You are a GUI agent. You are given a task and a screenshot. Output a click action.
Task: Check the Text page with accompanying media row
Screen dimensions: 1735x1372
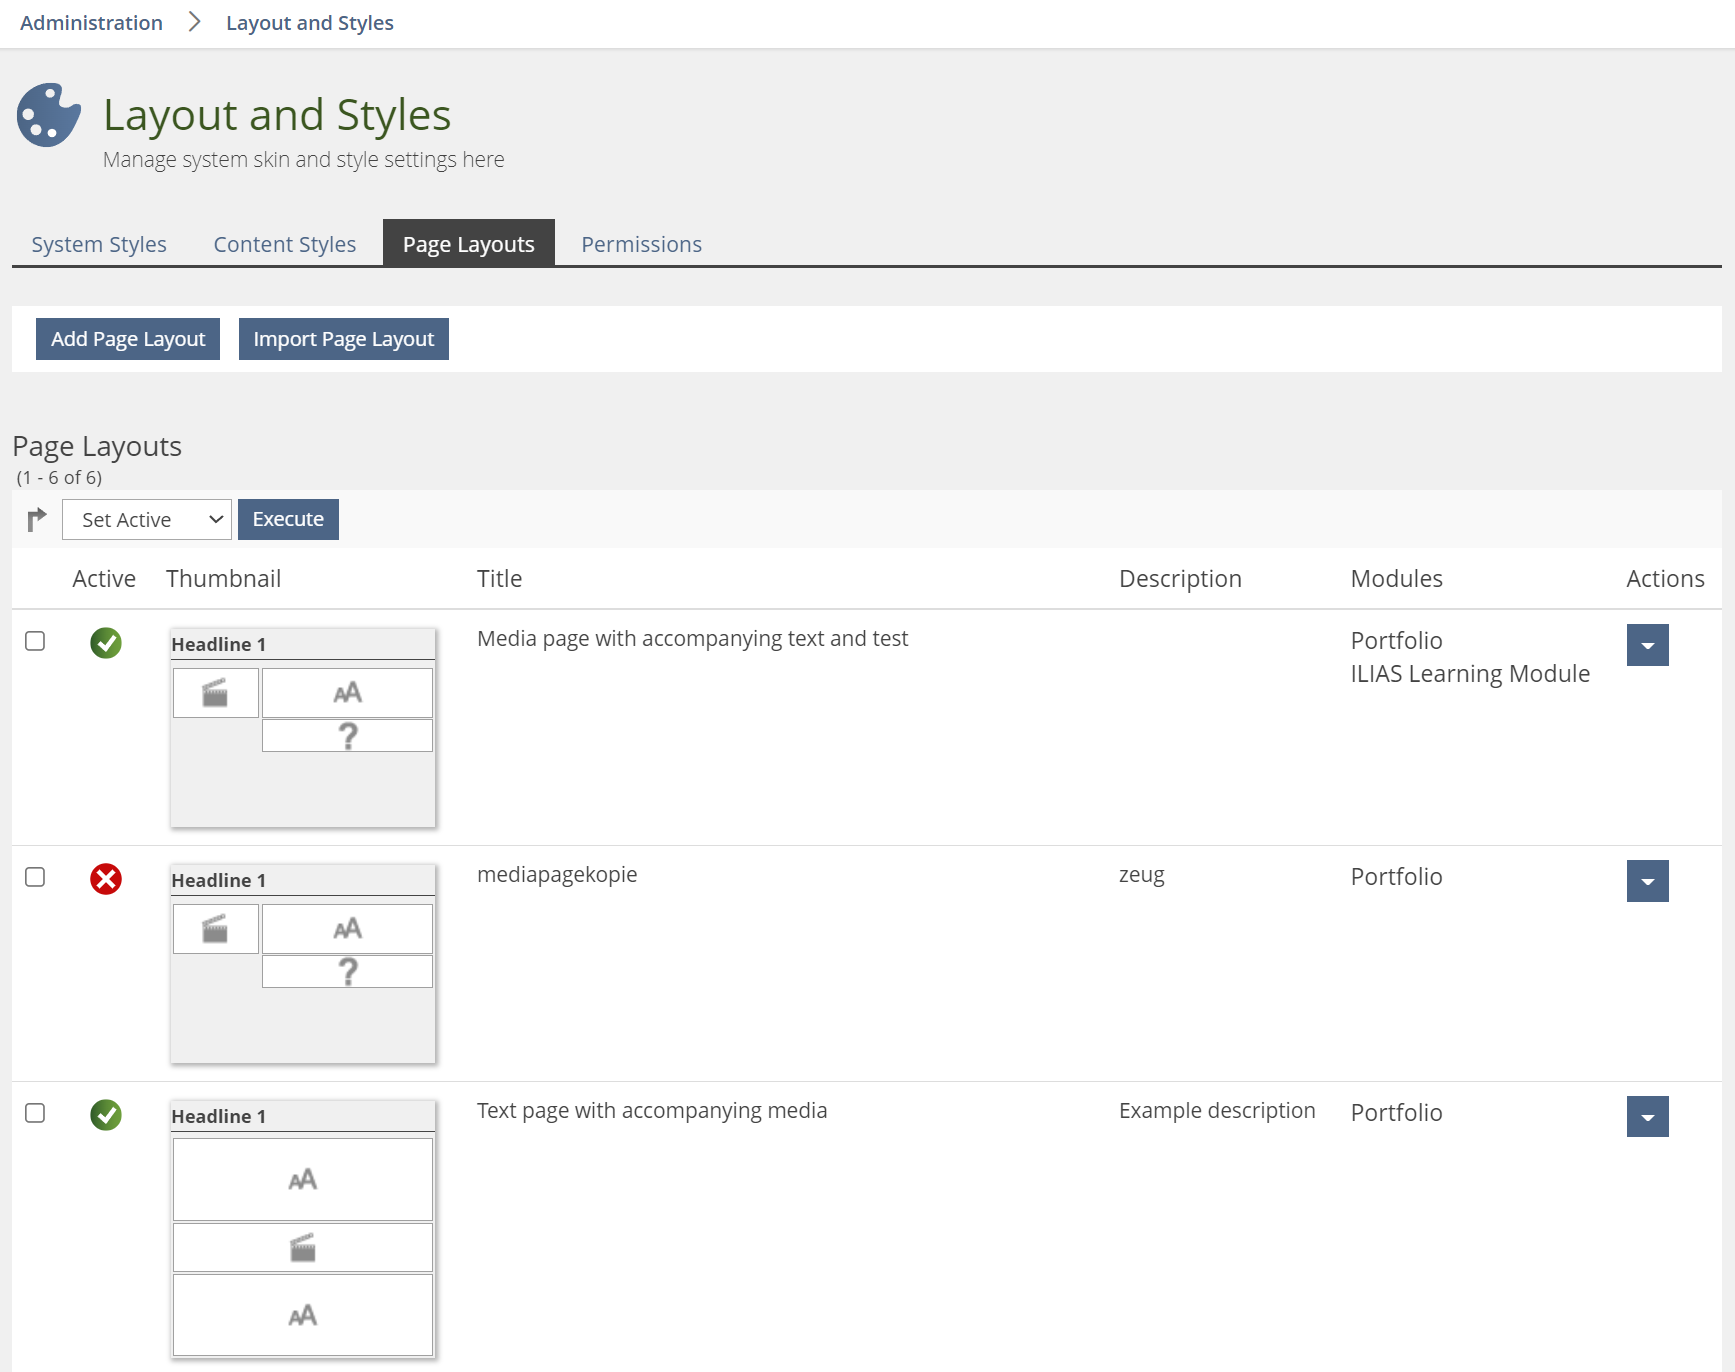click(x=35, y=1113)
